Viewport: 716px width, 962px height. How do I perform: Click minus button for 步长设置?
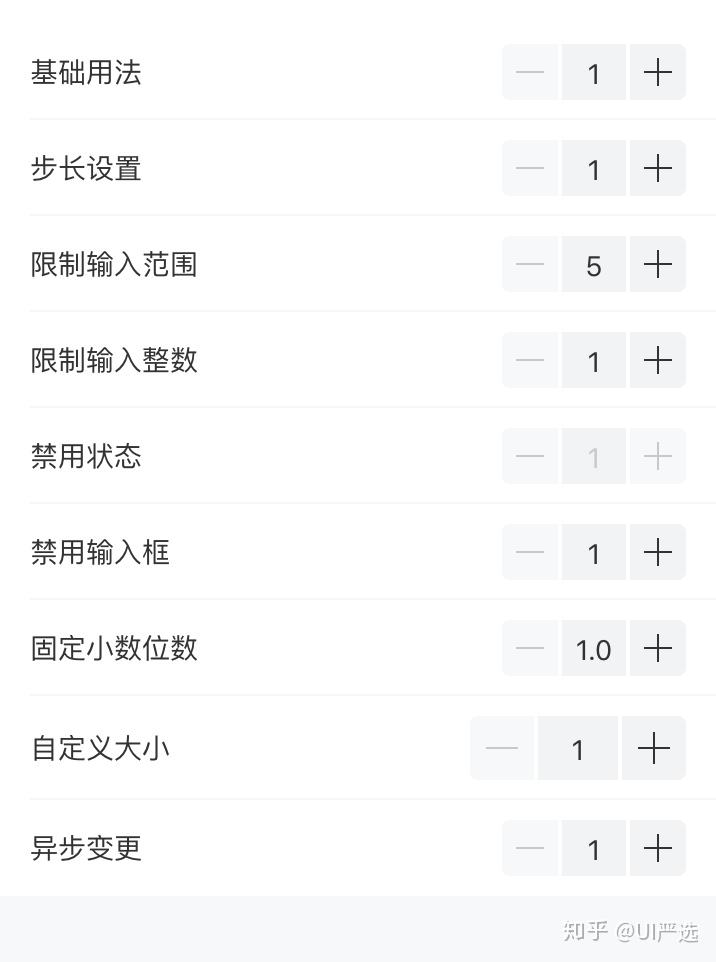click(530, 168)
